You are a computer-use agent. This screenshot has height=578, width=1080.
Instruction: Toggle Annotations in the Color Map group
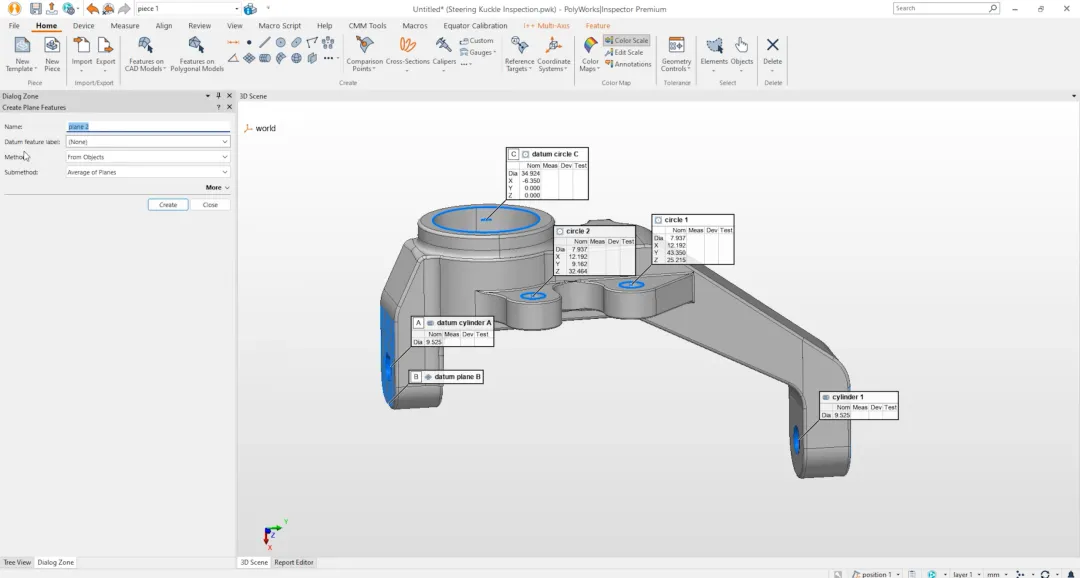[628, 64]
